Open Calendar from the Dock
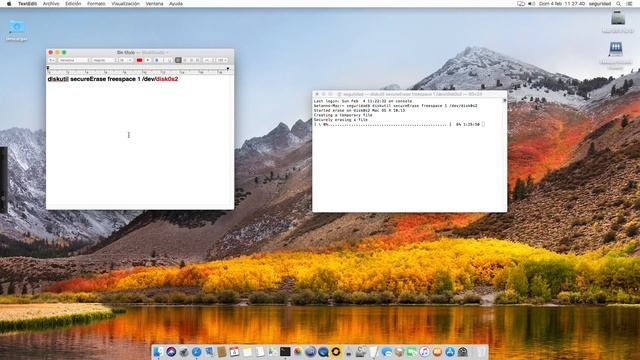 [x=234, y=351]
